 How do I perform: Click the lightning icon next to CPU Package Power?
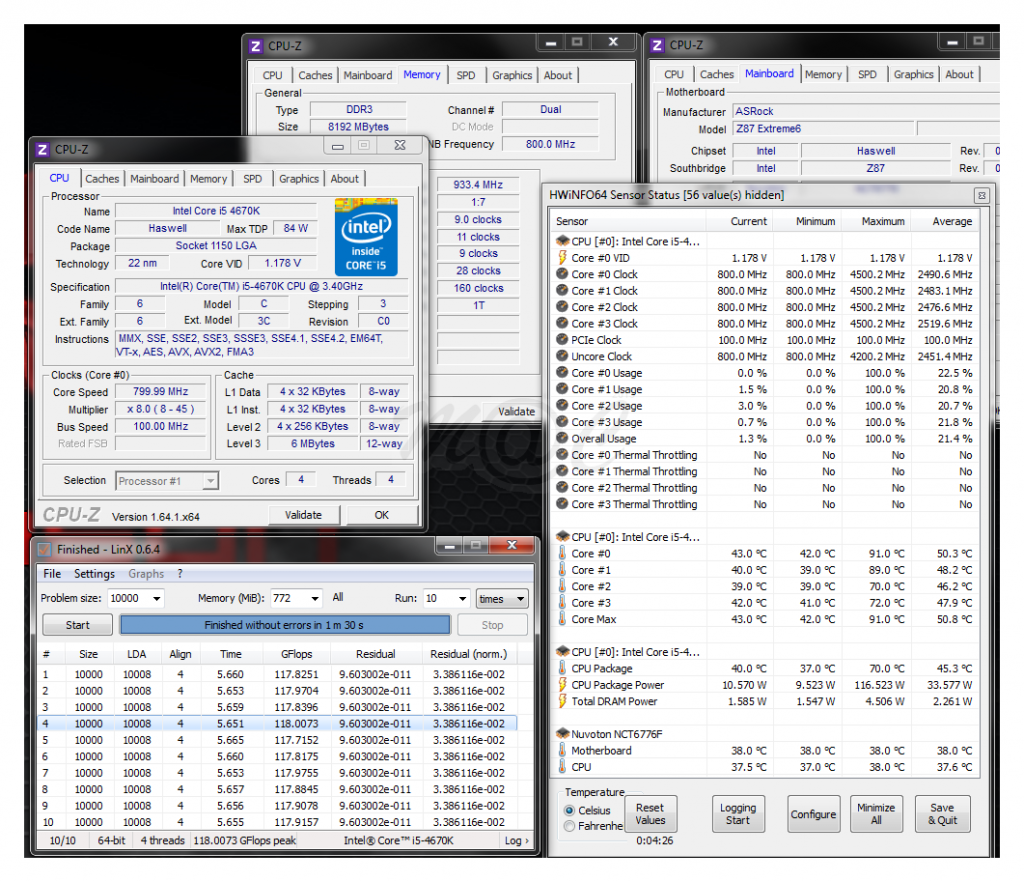point(562,685)
